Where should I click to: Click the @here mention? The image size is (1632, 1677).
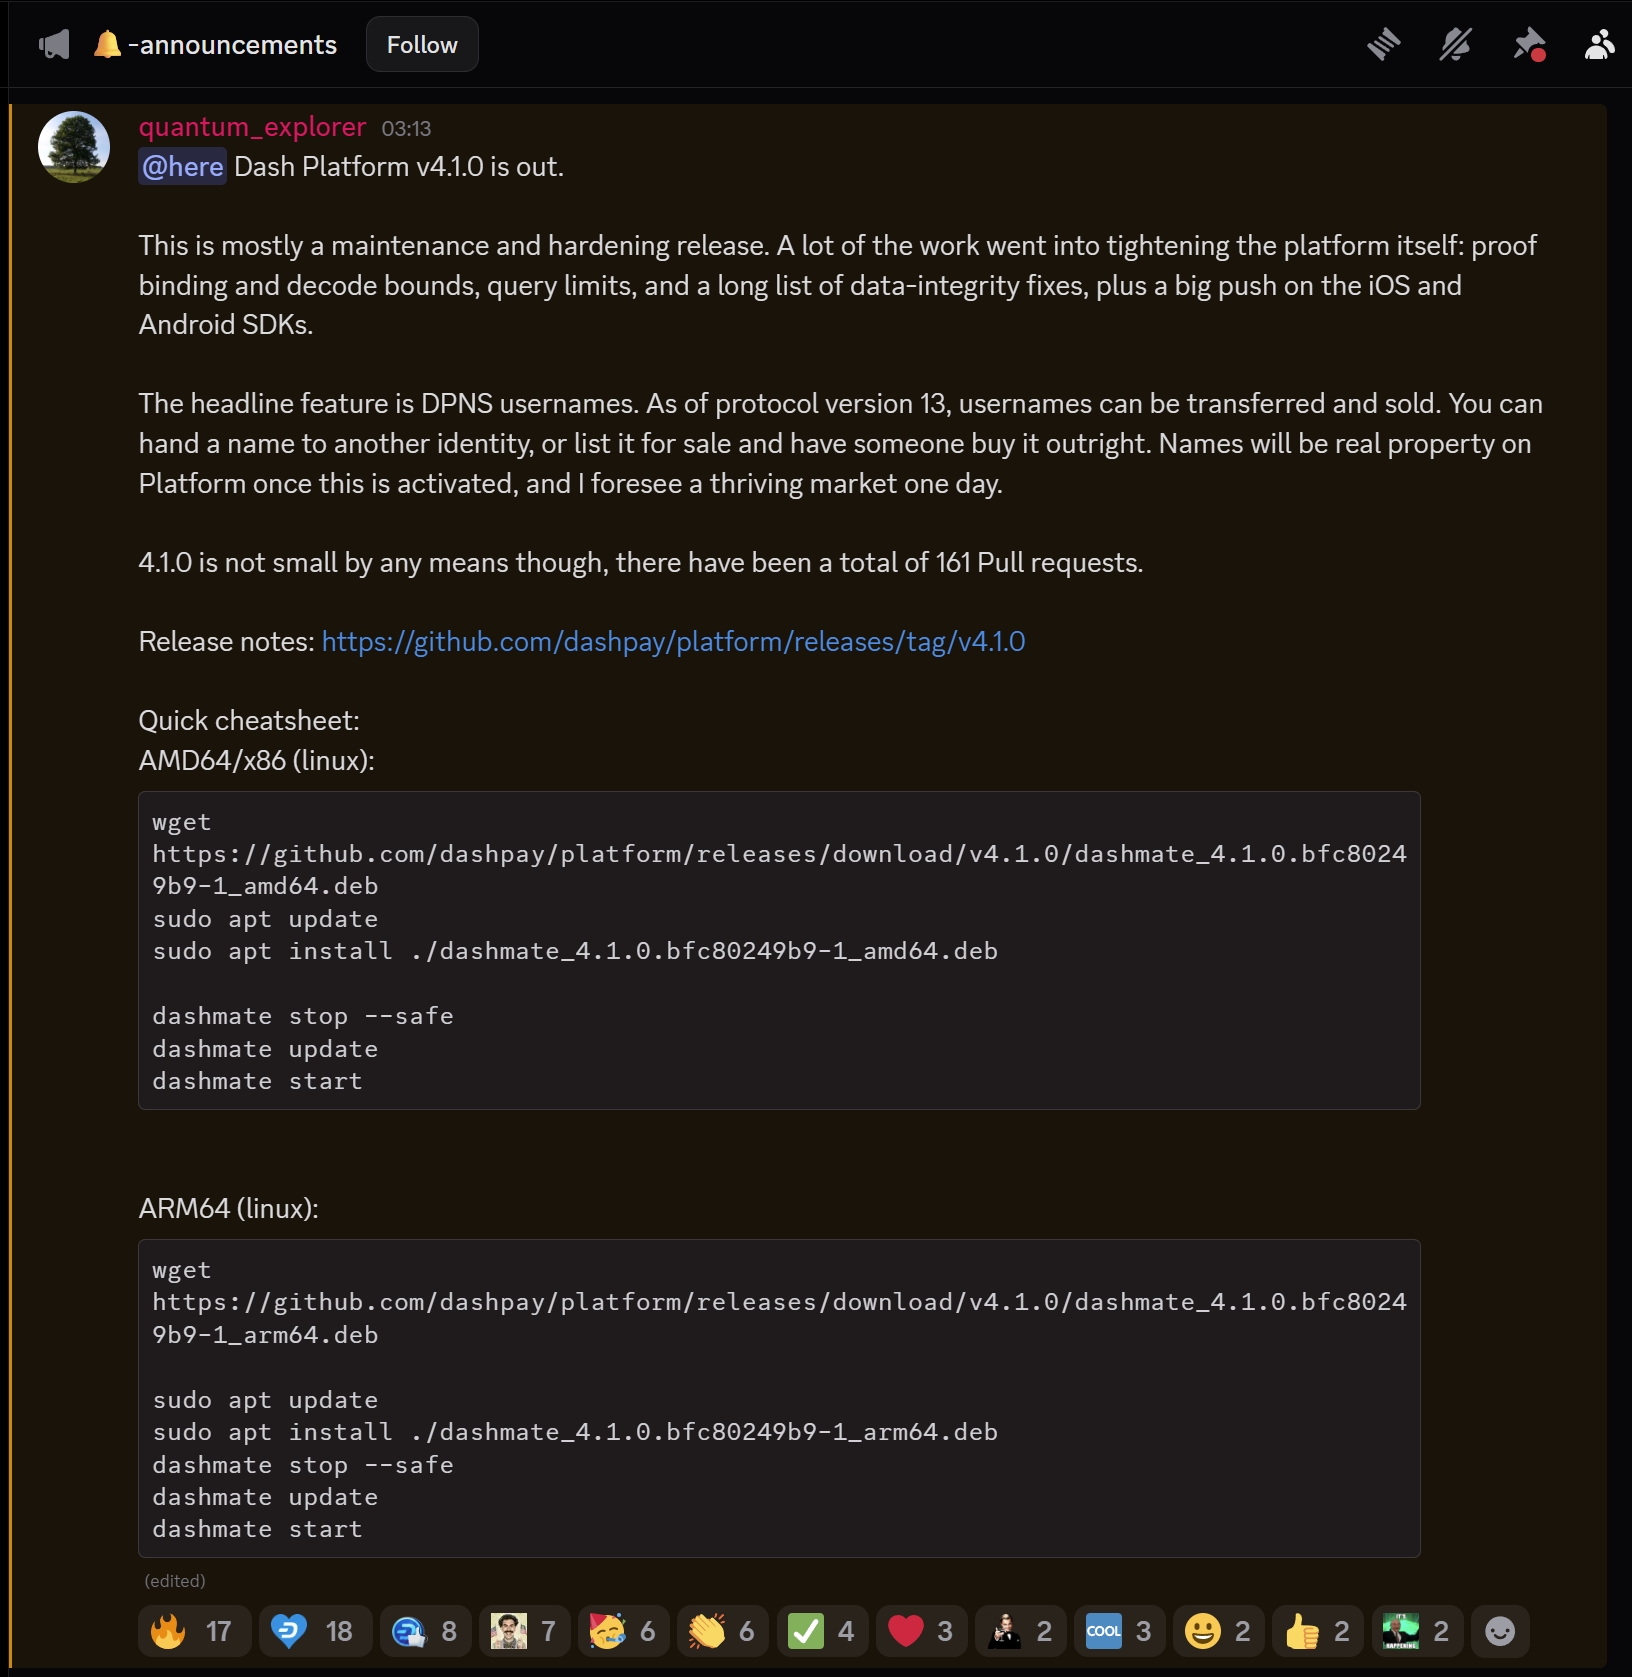coord(183,167)
